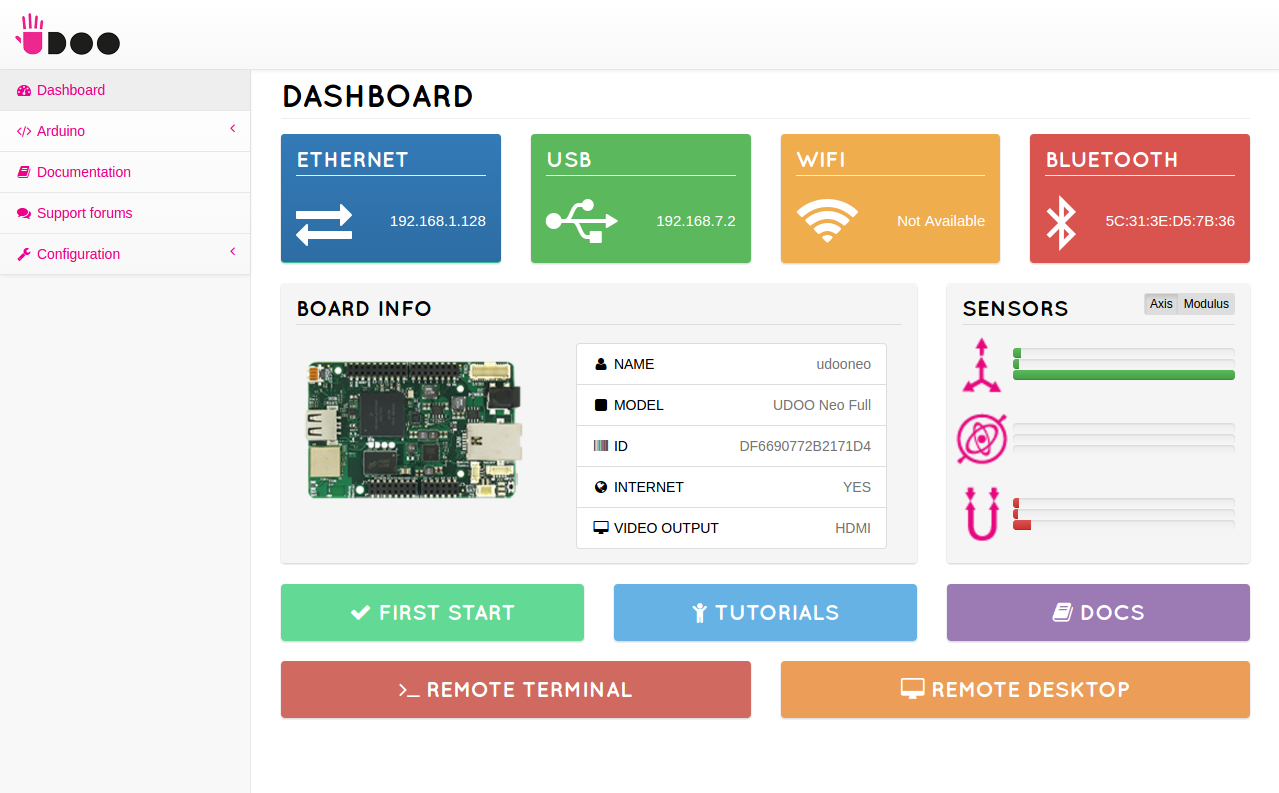Click board name value udooneo
The image size is (1279, 793).
844,364
